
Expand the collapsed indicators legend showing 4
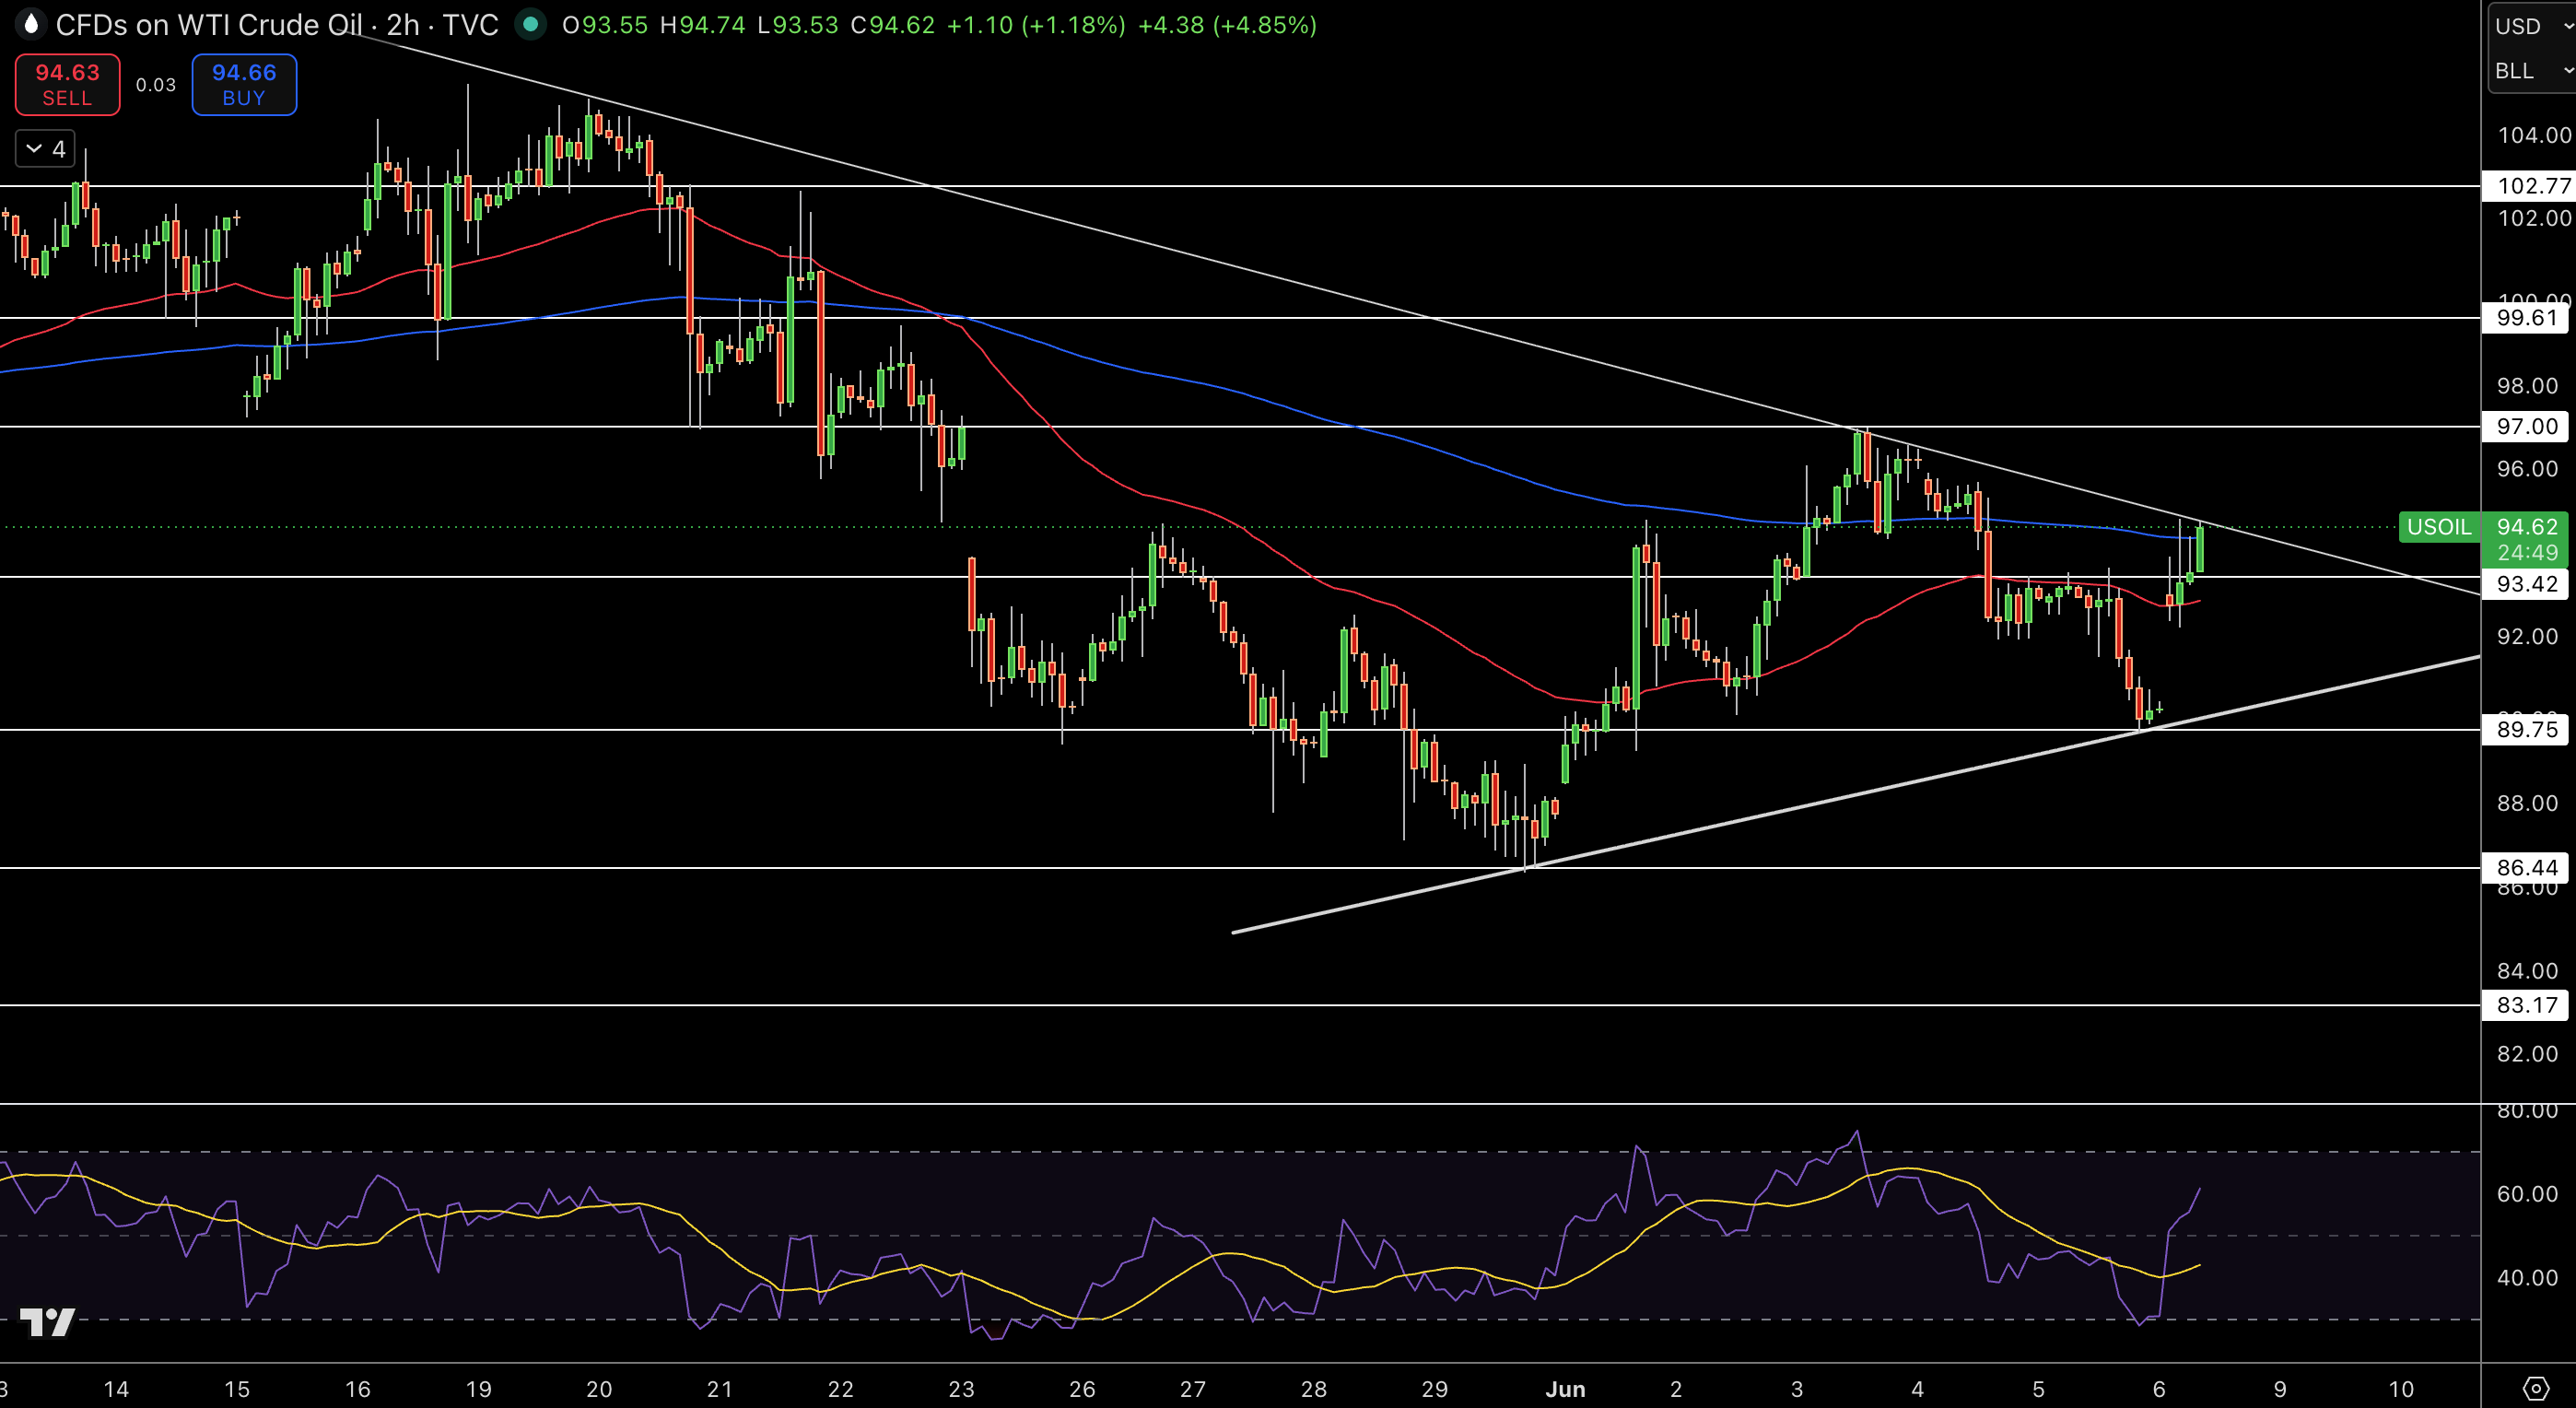point(45,149)
